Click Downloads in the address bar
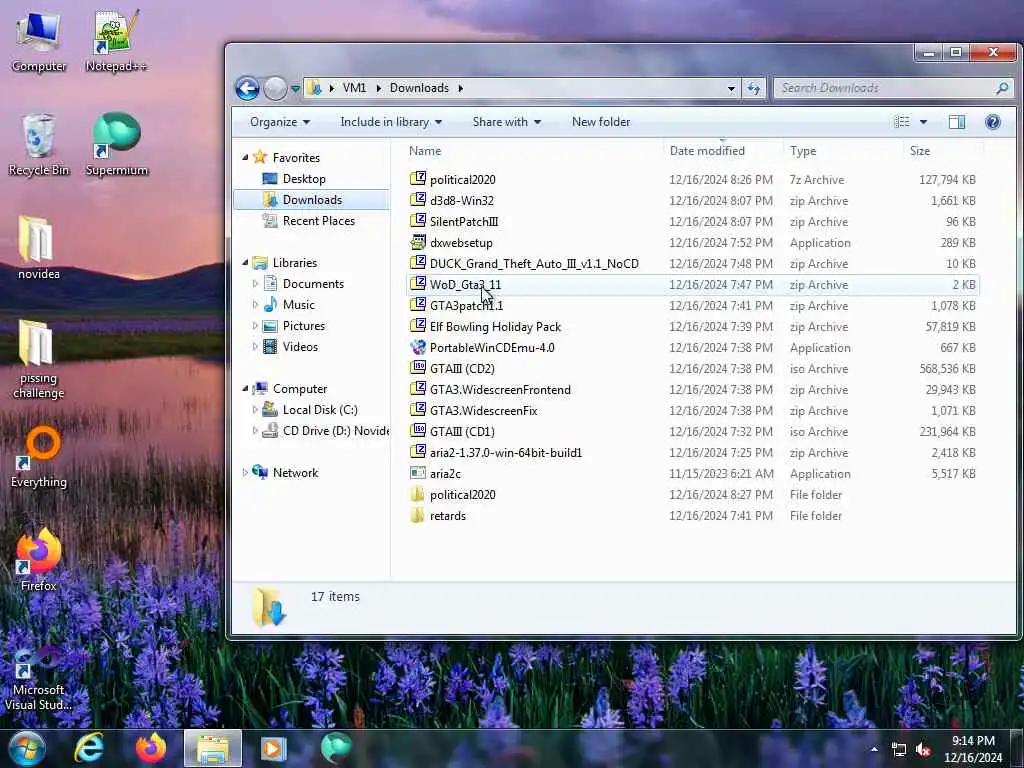The width and height of the screenshot is (1024, 768). click(419, 88)
